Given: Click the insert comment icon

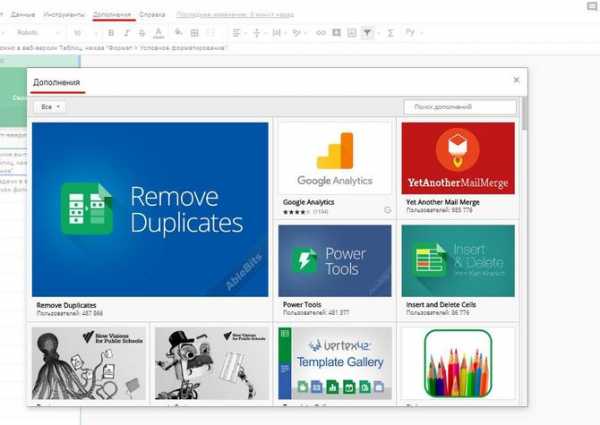Looking at the screenshot, I should pyautogui.click(x=336, y=33).
